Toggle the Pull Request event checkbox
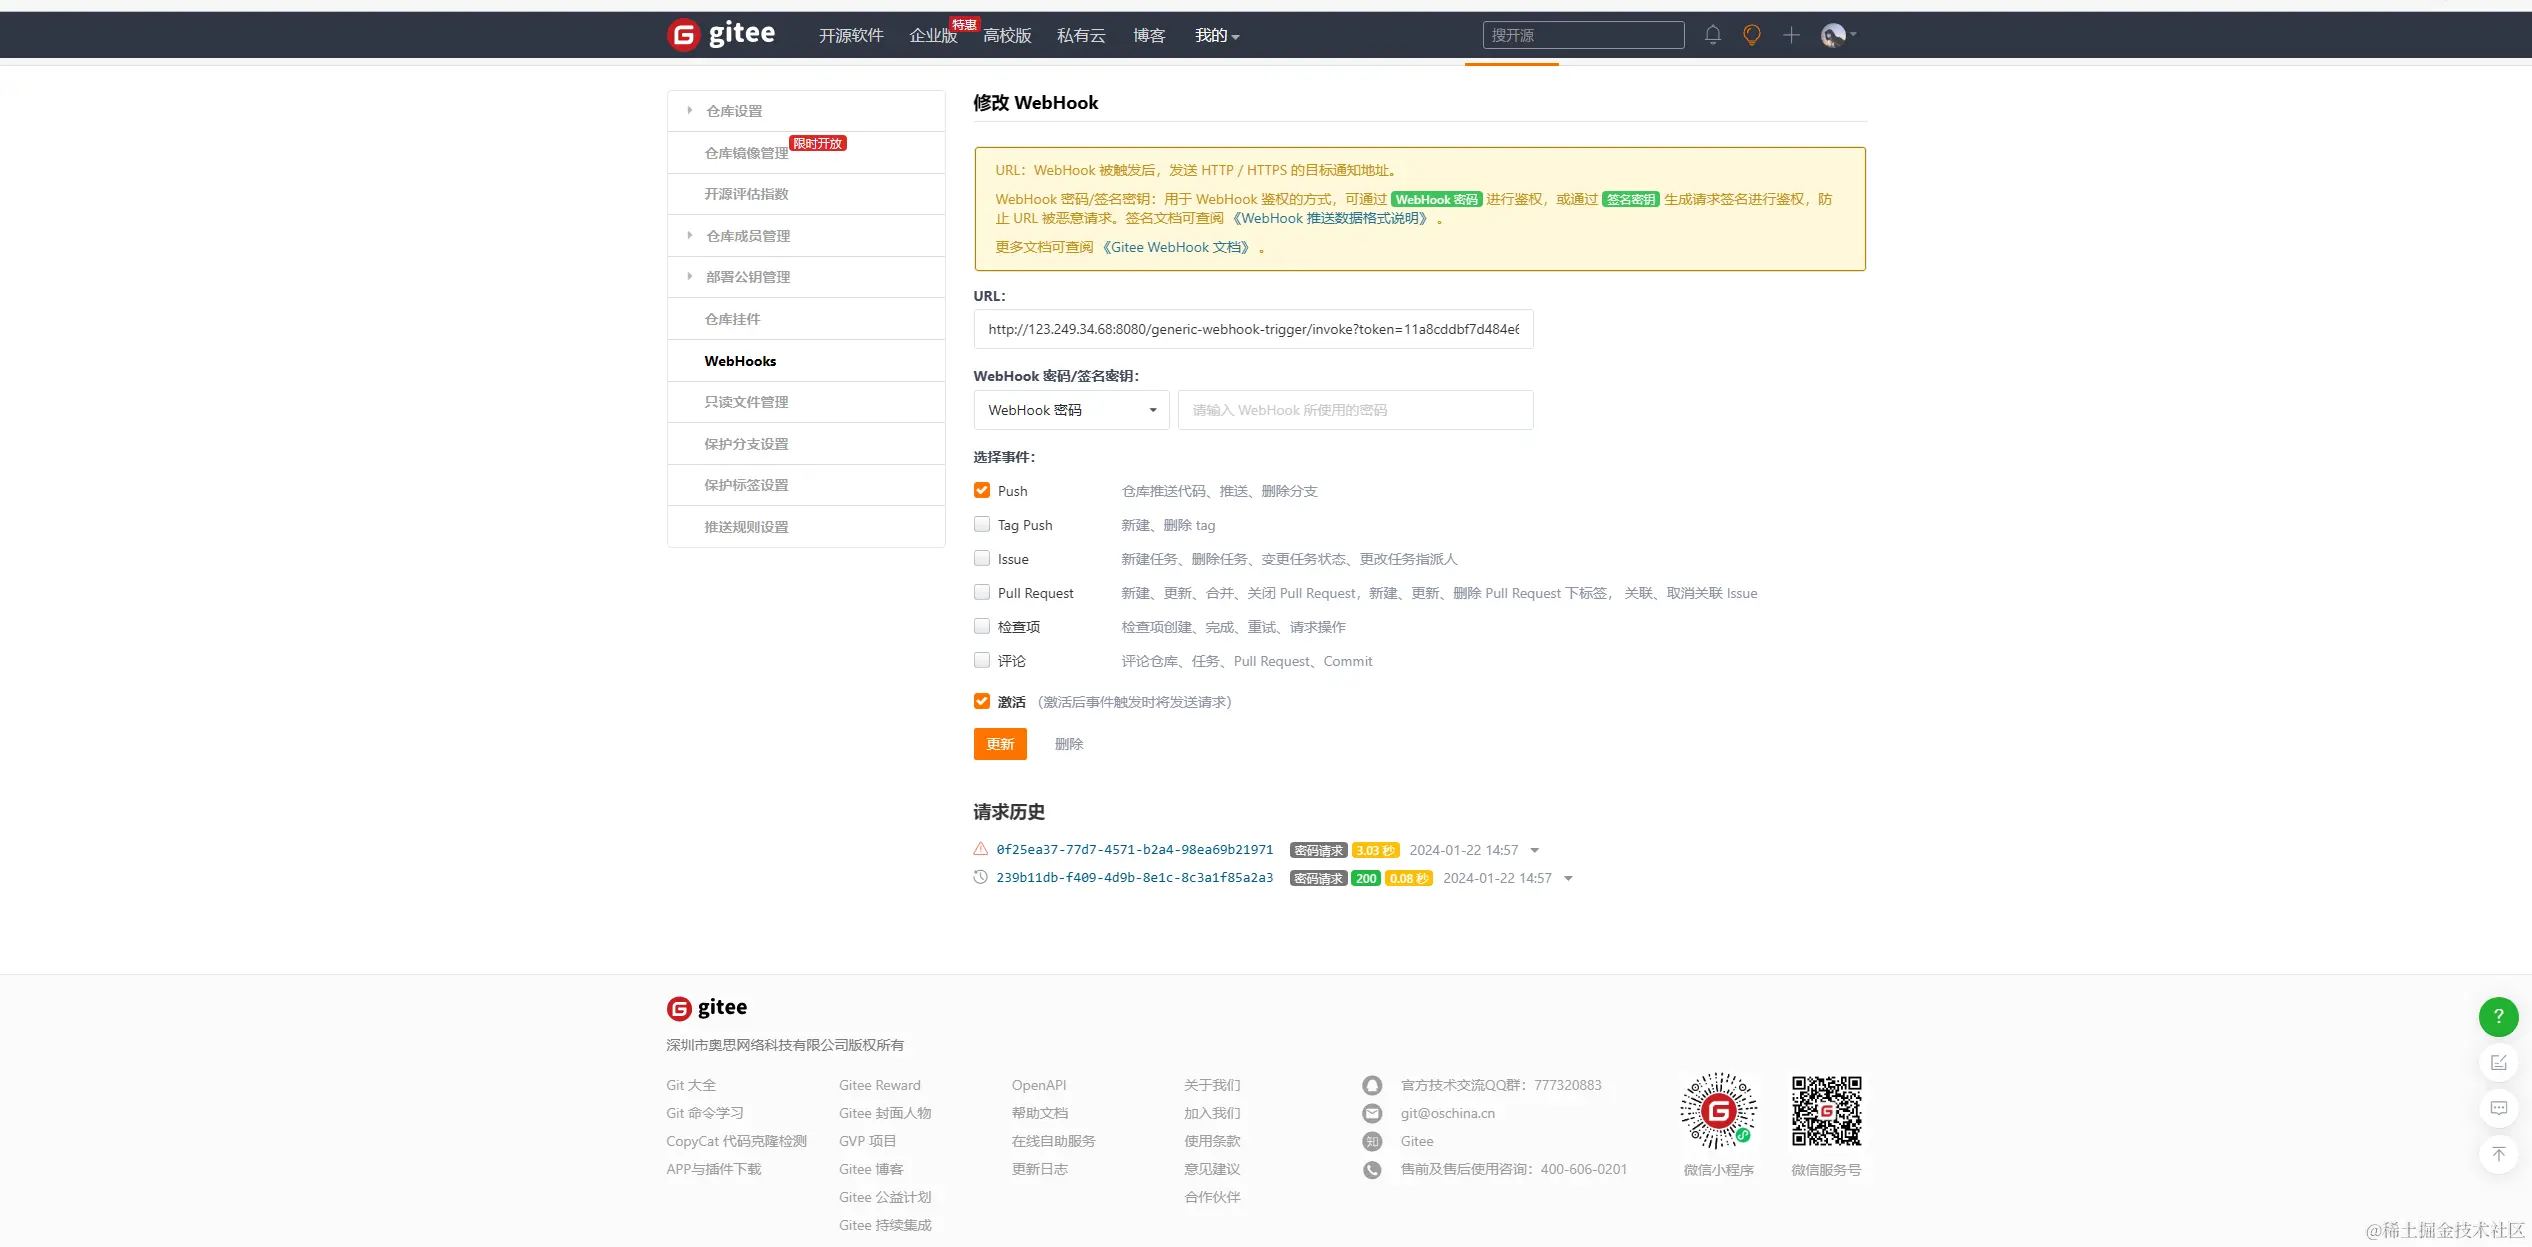This screenshot has width=2532, height=1247. tap(981, 592)
